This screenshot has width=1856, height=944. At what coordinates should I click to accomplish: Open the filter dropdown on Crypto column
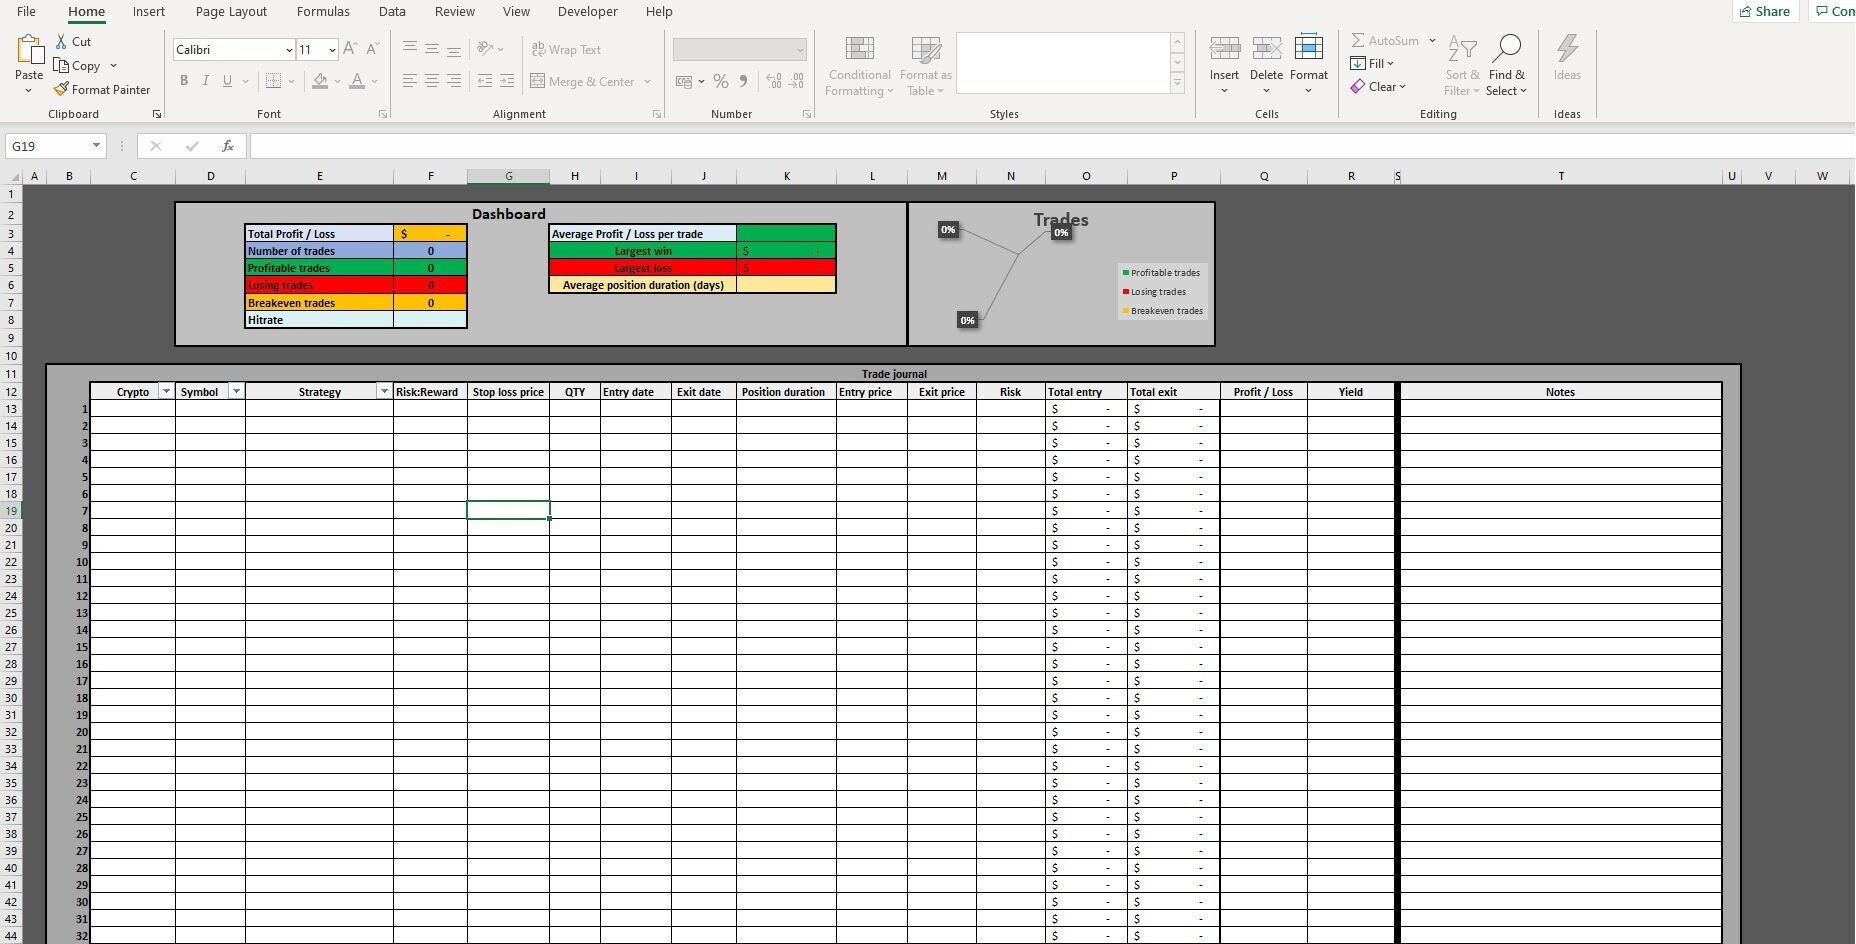[x=166, y=391]
